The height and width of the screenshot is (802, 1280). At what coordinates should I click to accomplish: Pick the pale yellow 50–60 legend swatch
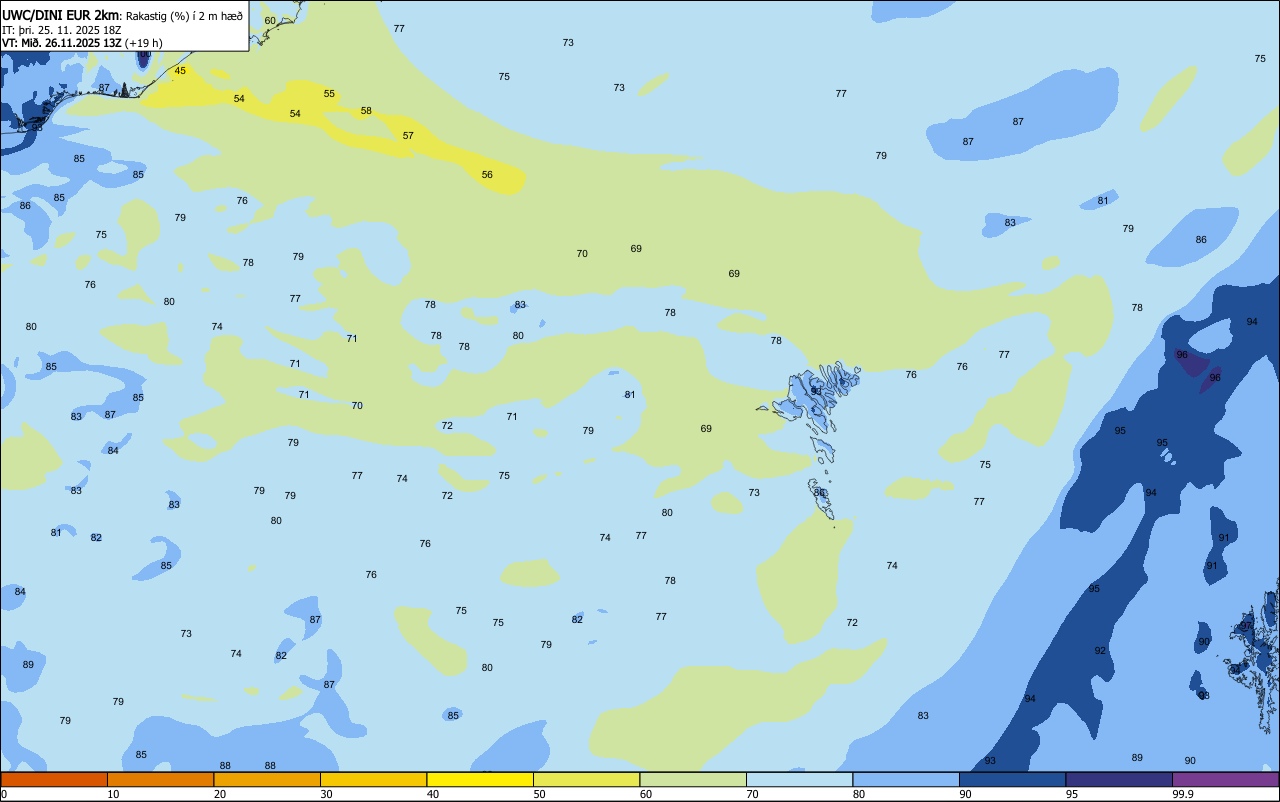tap(586, 779)
